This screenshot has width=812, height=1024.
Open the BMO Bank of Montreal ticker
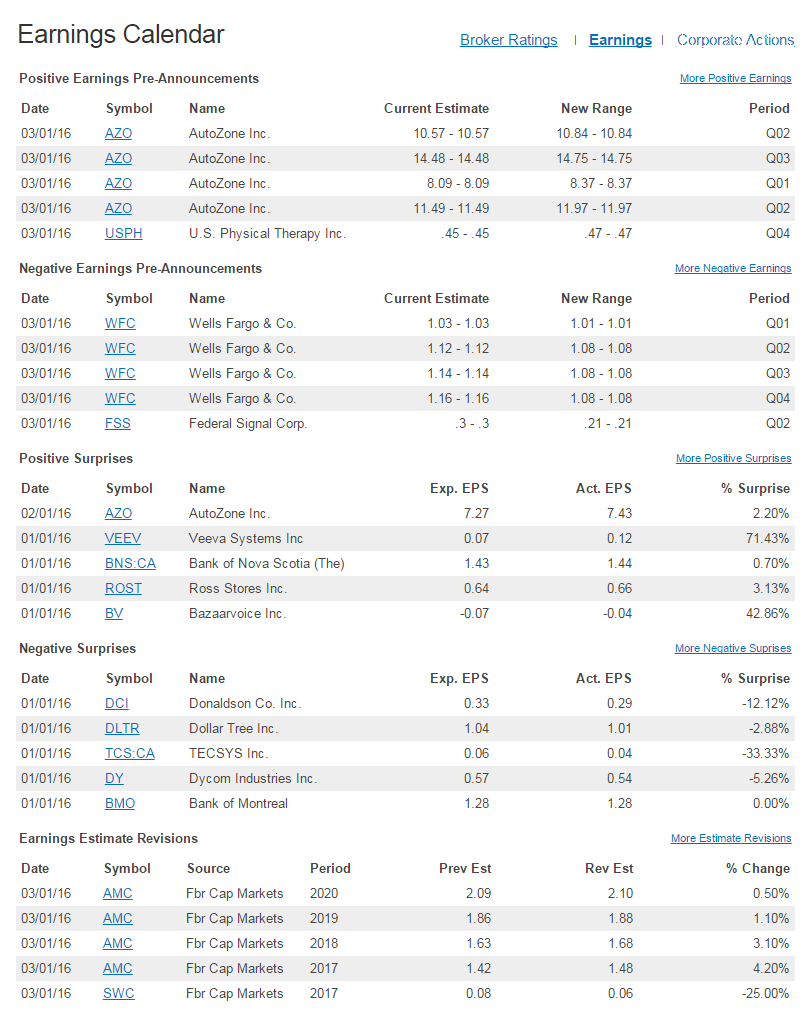[x=119, y=803]
